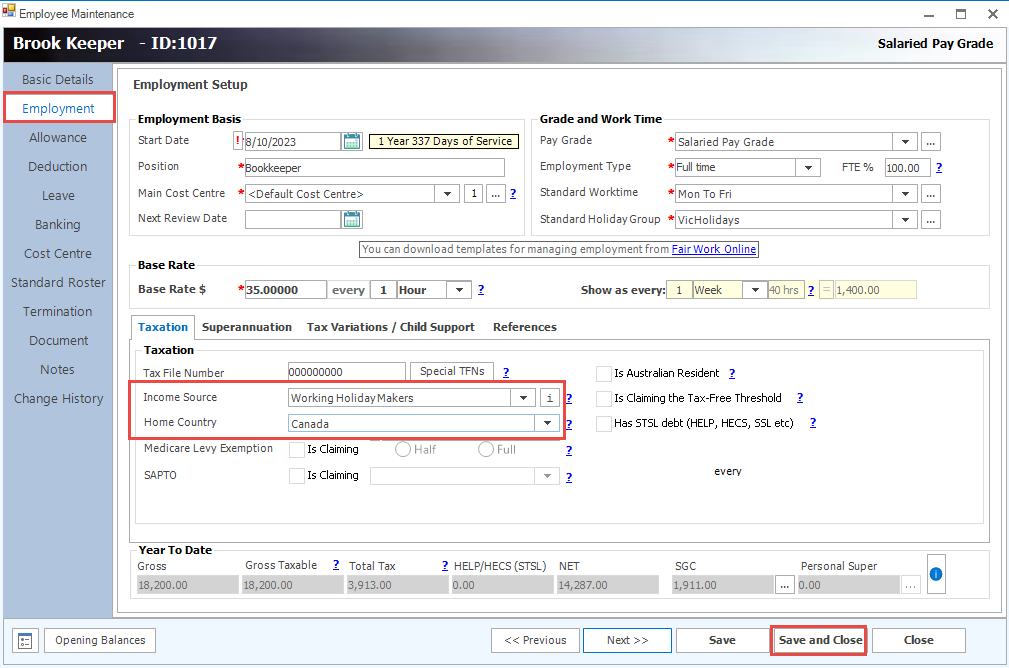Image resolution: width=1009 pixels, height=668 pixels.
Task: Open help for Medicare Levy Exemption
Action: (x=569, y=450)
